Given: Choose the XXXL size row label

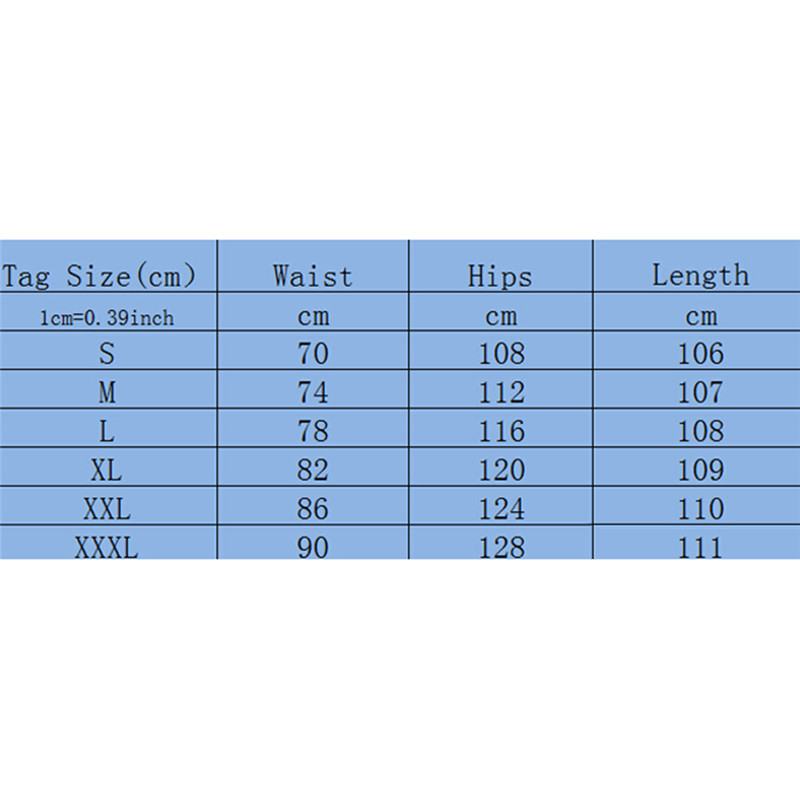Looking at the screenshot, I should pyautogui.click(x=107, y=547).
